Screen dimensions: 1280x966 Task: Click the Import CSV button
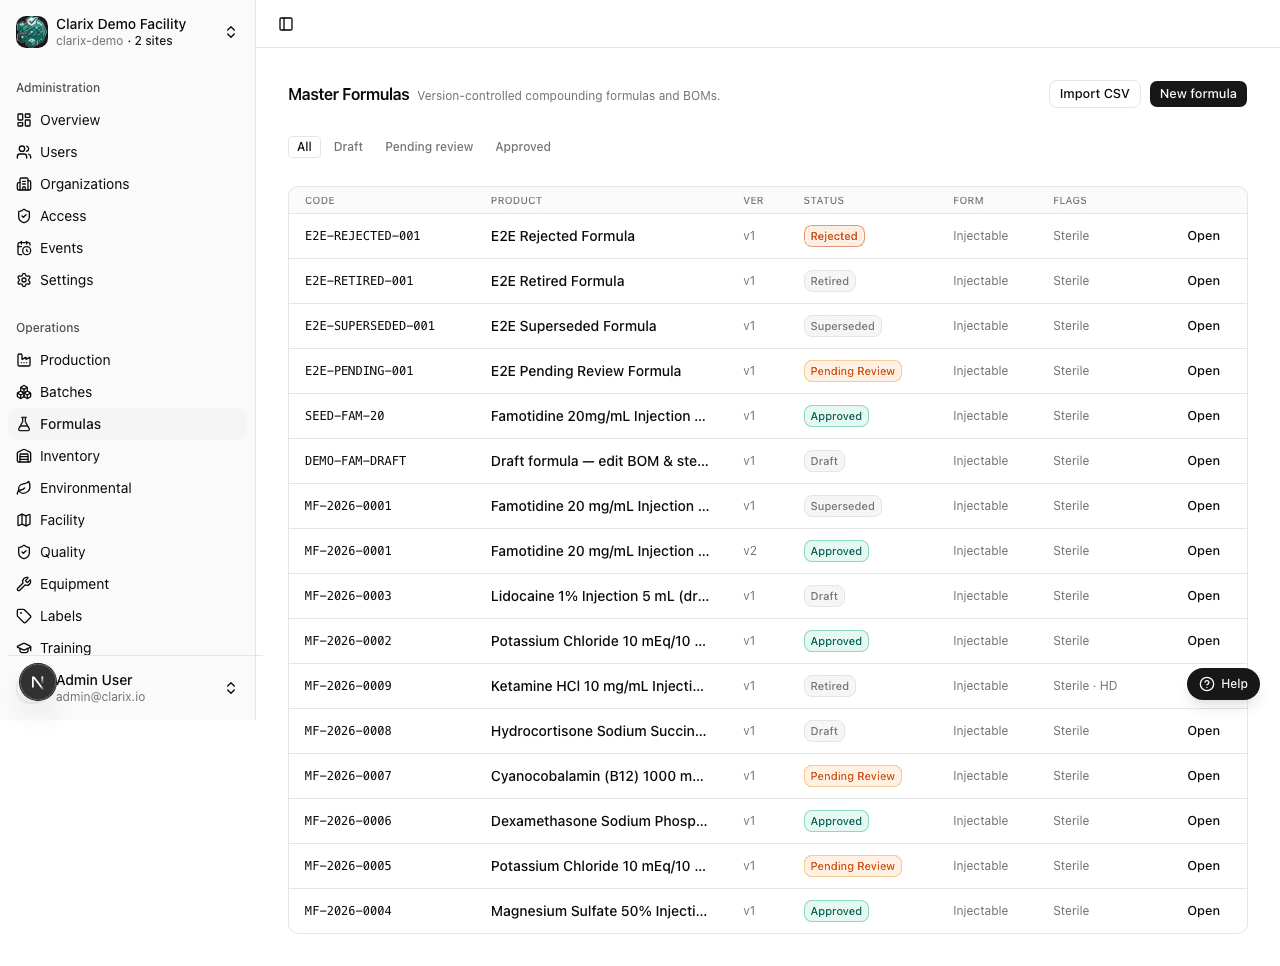click(1095, 94)
